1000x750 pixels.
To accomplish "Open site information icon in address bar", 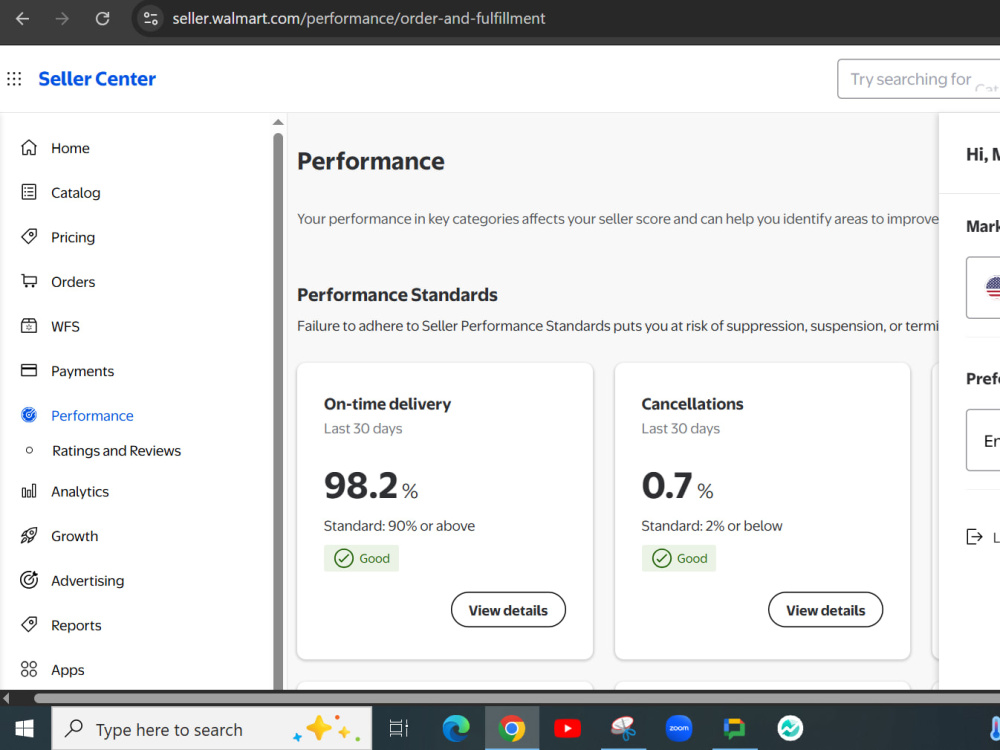I will 151,18.
